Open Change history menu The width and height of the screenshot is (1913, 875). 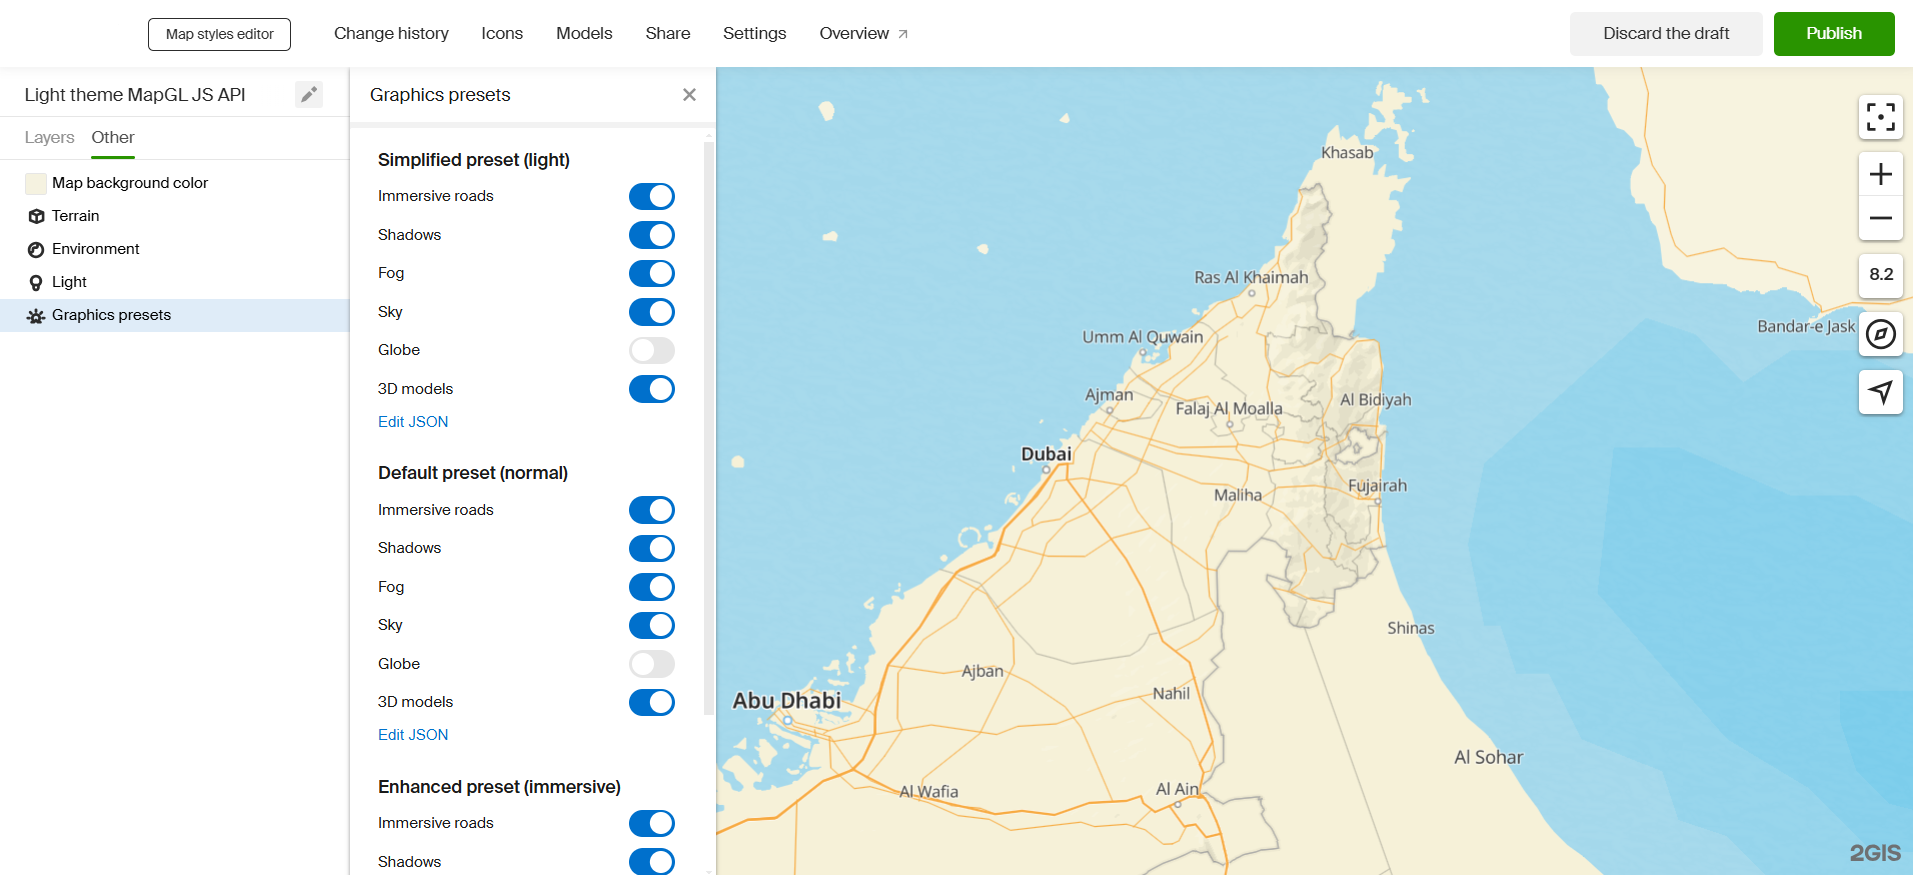[391, 34]
